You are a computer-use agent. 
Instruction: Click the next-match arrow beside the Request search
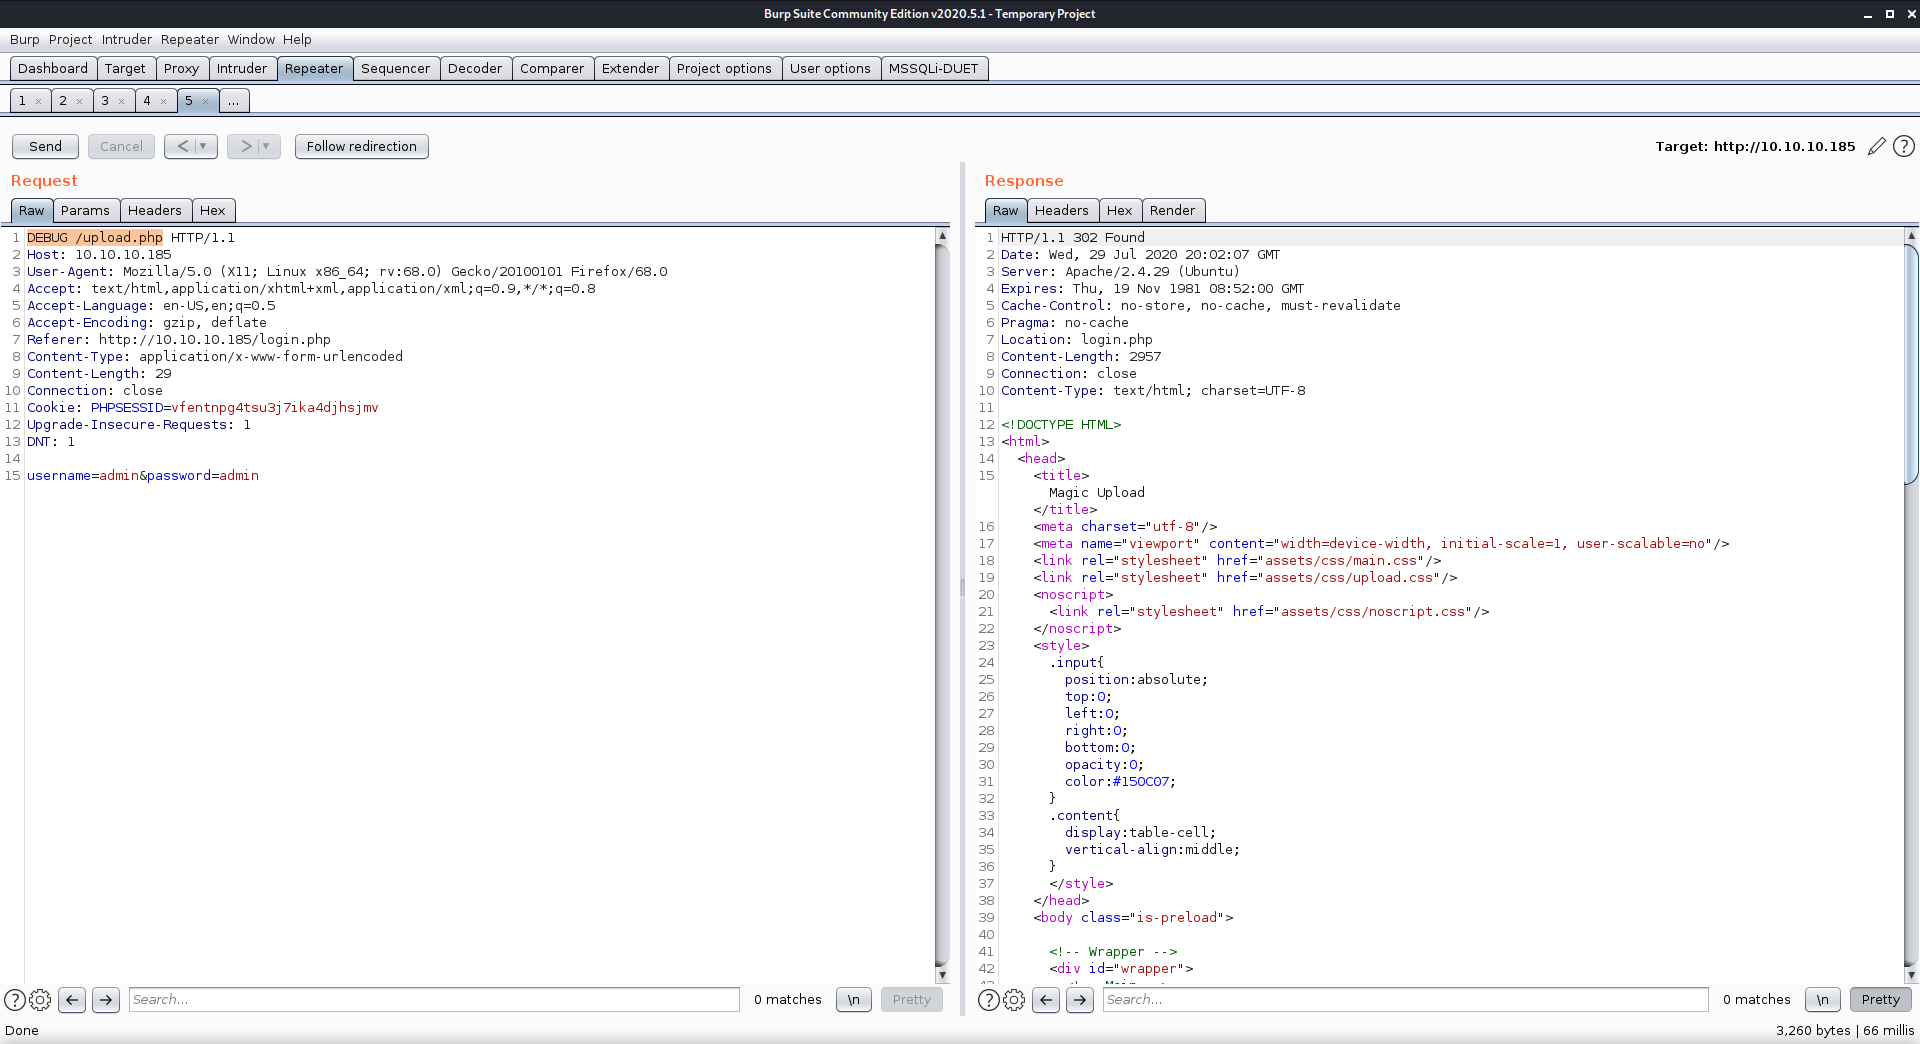pos(106,999)
